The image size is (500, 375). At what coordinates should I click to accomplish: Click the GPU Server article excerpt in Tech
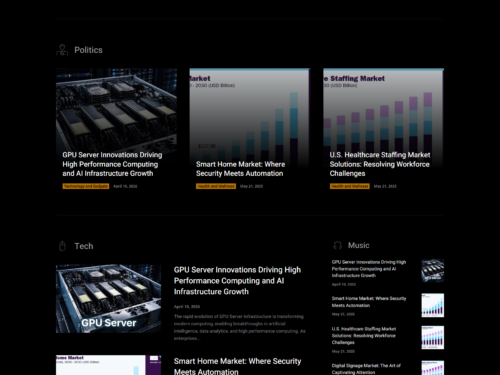point(240,327)
